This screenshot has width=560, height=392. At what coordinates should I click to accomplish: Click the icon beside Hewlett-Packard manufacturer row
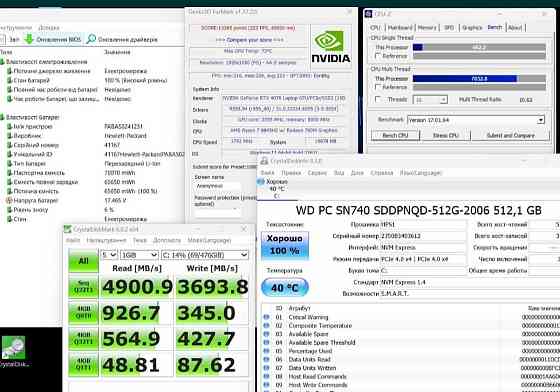click(x=9, y=136)
